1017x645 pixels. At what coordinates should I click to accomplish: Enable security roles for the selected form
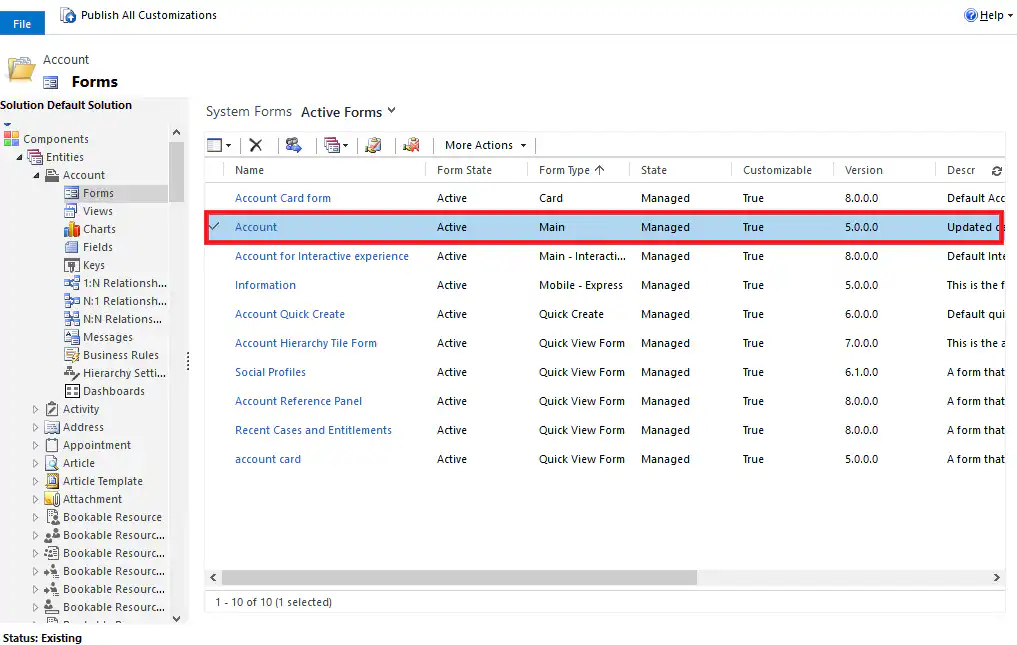[294, 145]
